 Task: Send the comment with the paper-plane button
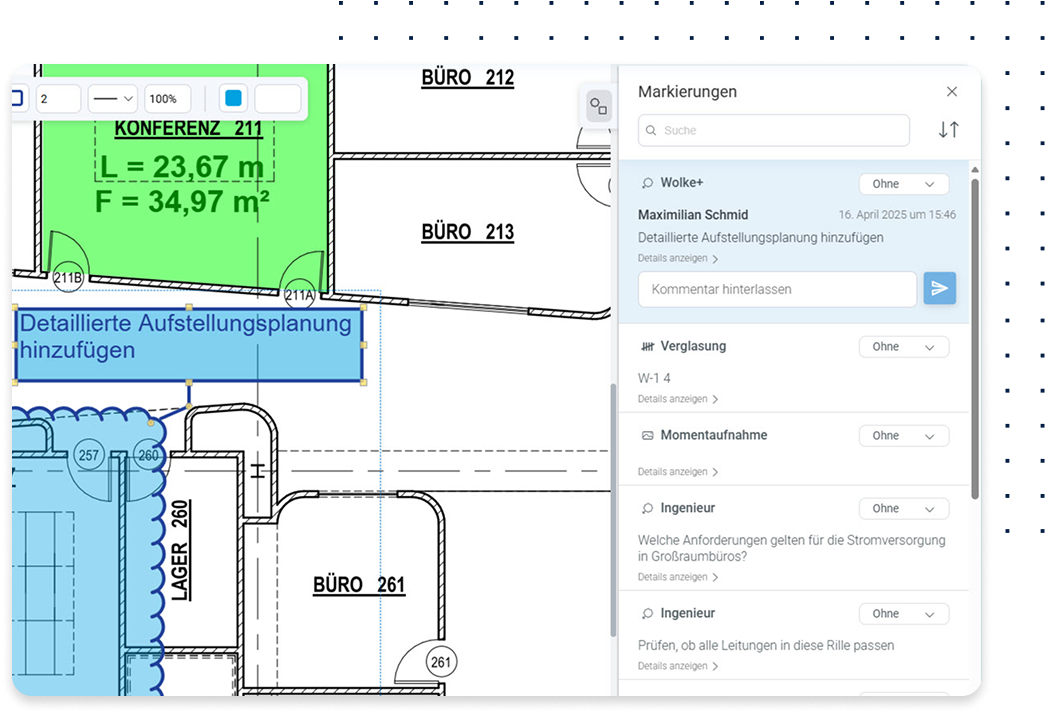coord(939,289)
